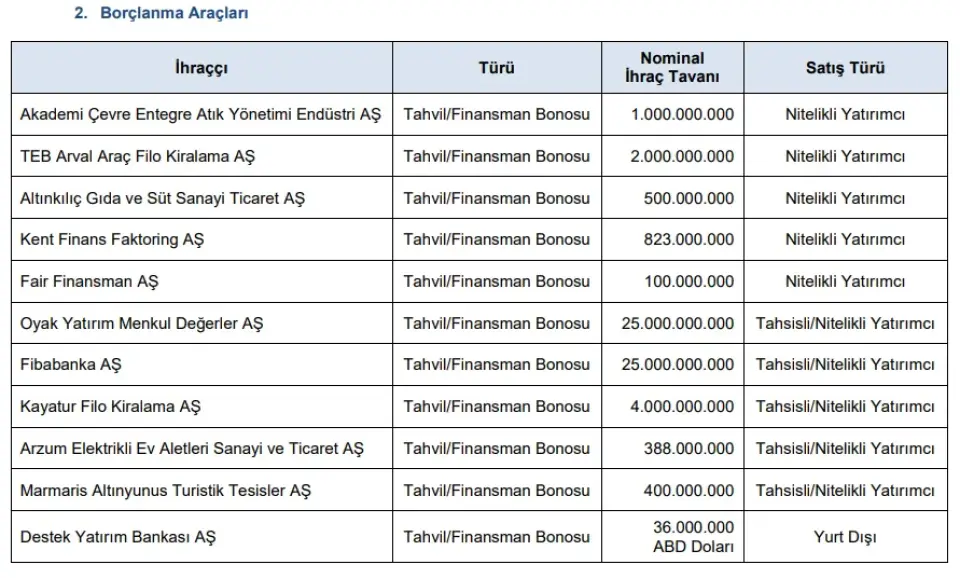Image resolution: width=960 pixels, height=578 pixels.
Task: Select the Yurt Dışı sales type cell
Action: point(845,537)
